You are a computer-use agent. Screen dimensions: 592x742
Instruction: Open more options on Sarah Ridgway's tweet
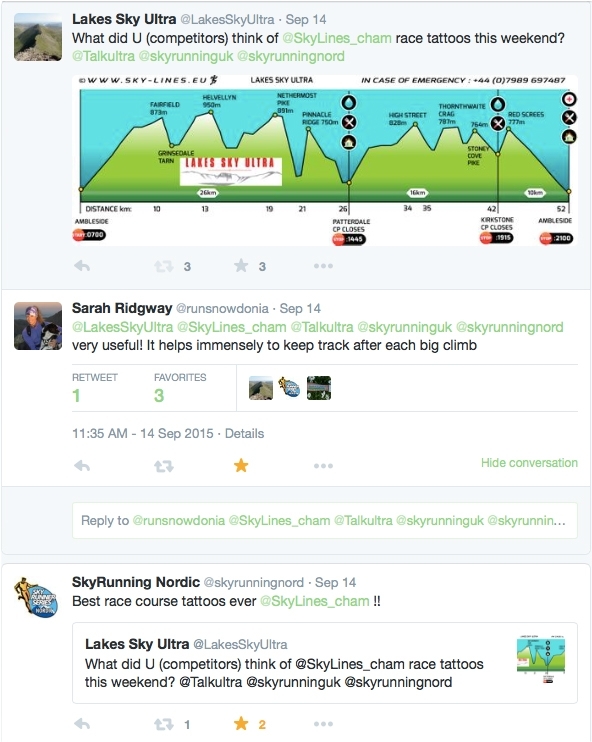click(323, 466)
